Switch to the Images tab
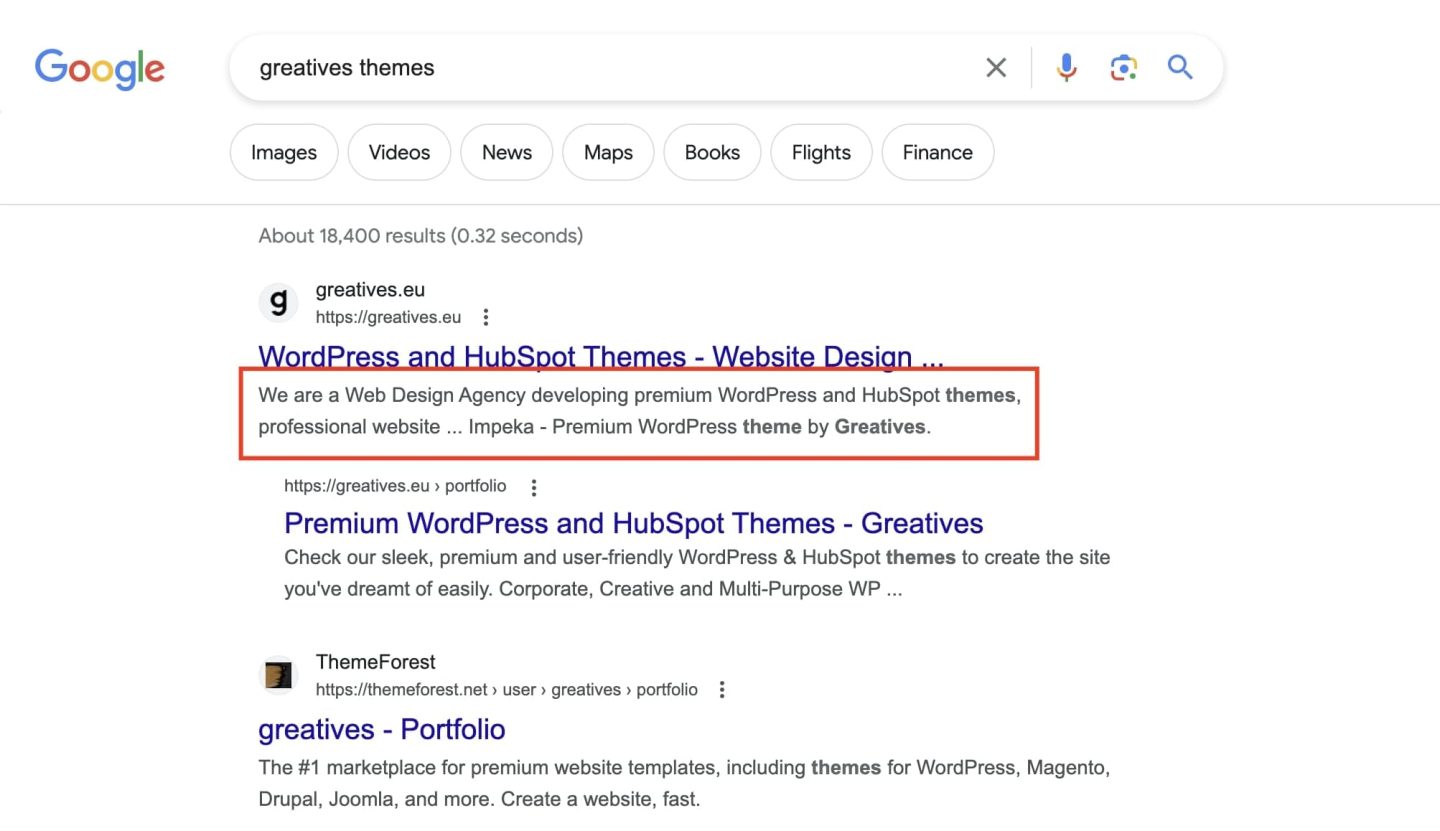Viewport: 1440px width, 831px height. 283,152
